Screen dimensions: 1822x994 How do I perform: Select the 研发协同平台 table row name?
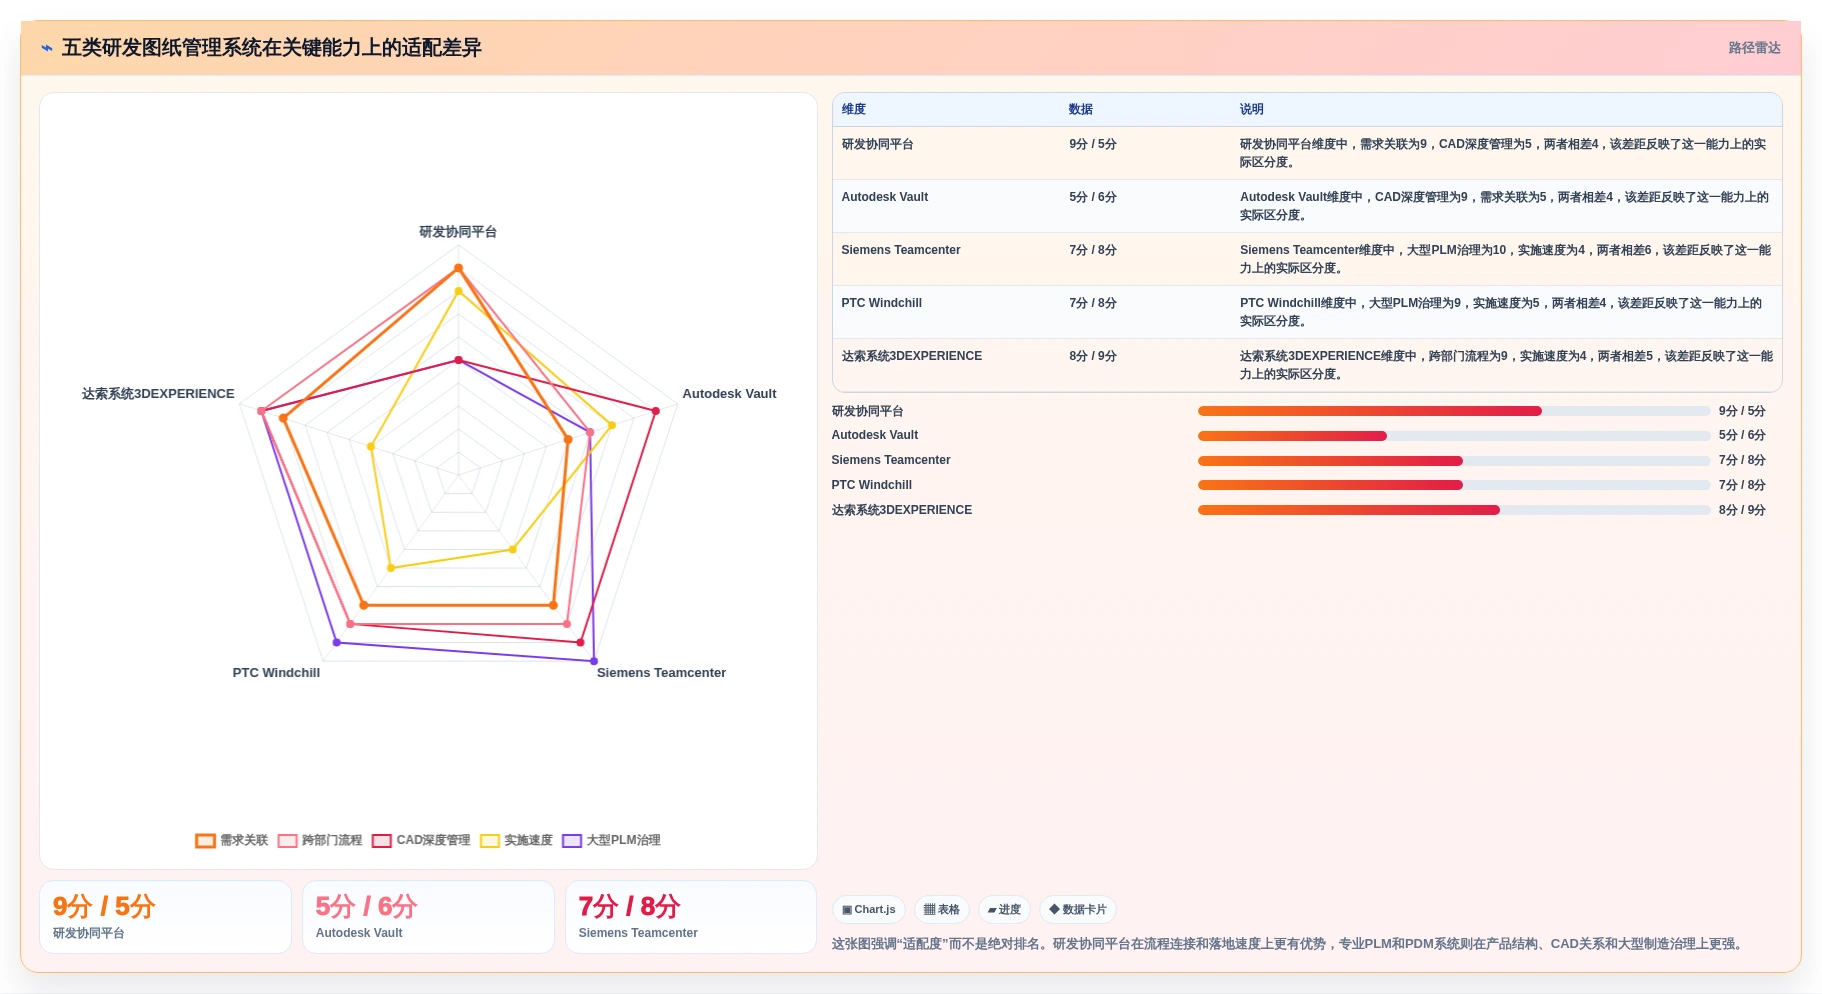877,145
